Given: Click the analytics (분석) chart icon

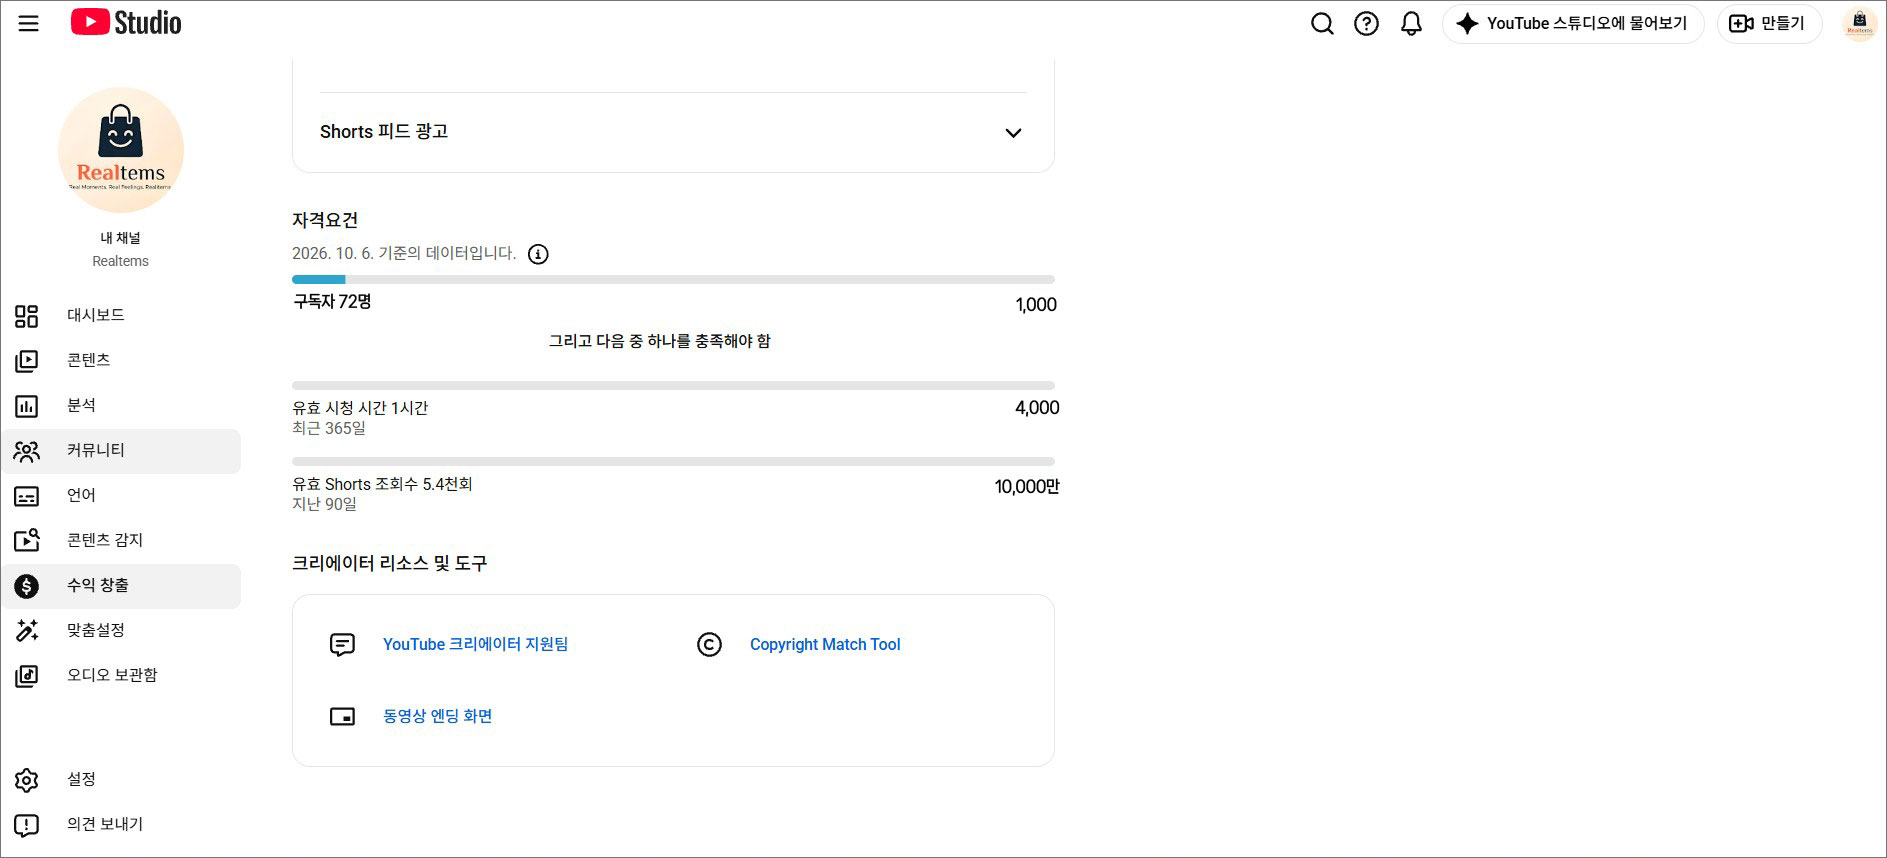Looking at the screenshot, I should pos(27,406).
